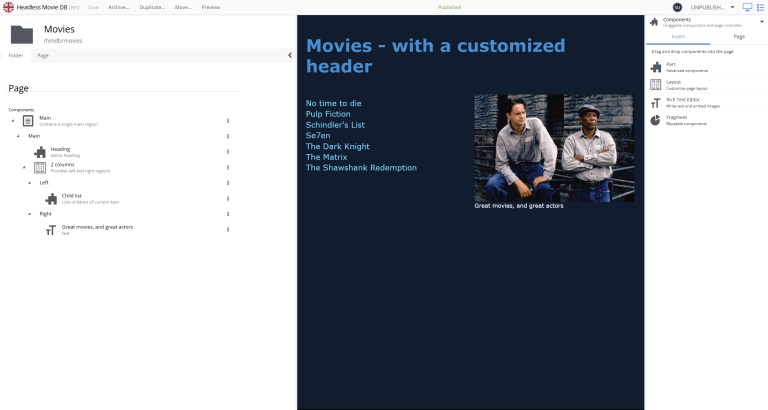The width and height of the screenshot is (768, 410).
Task: Open the user avatar menu
Action: click(677, 7)
